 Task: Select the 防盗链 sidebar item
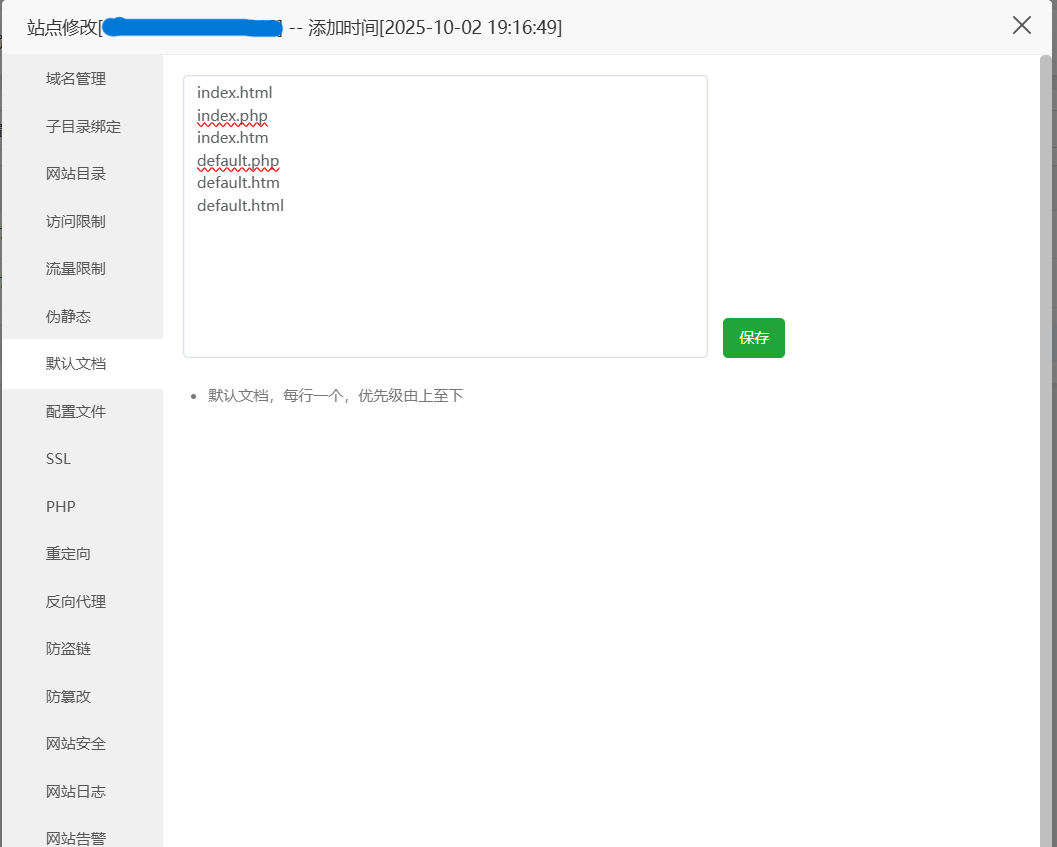68,649
